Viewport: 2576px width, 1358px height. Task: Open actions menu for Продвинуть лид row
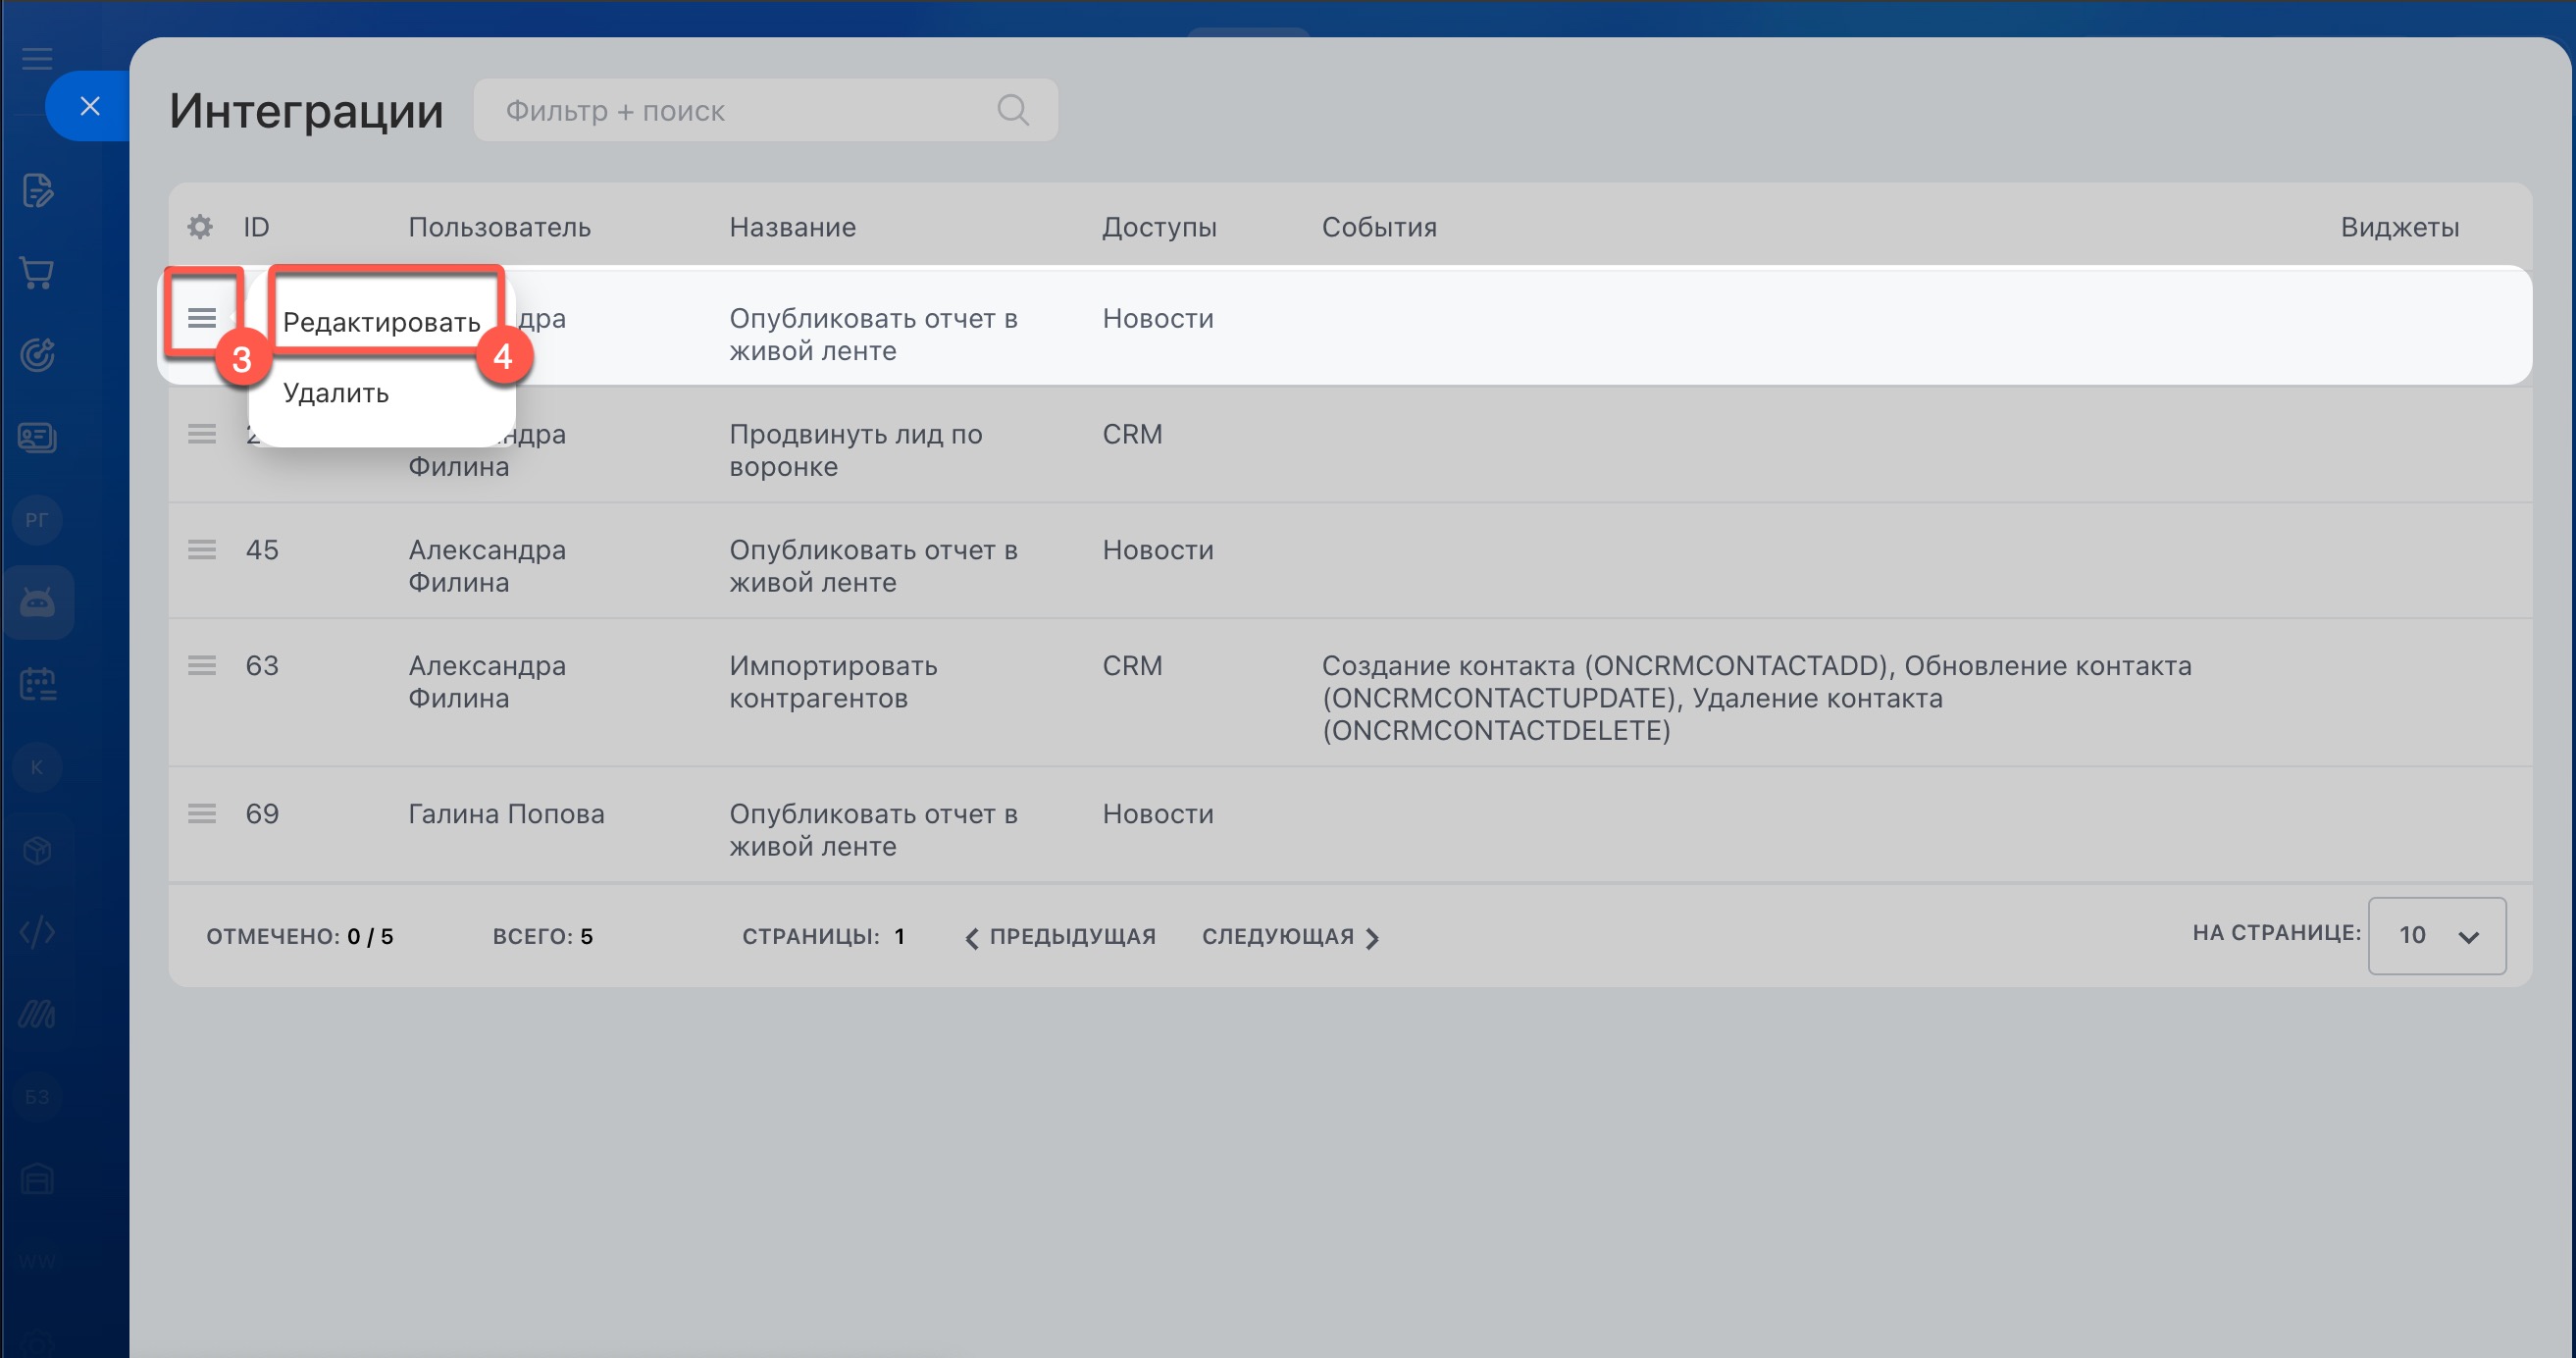pos(202,434)
